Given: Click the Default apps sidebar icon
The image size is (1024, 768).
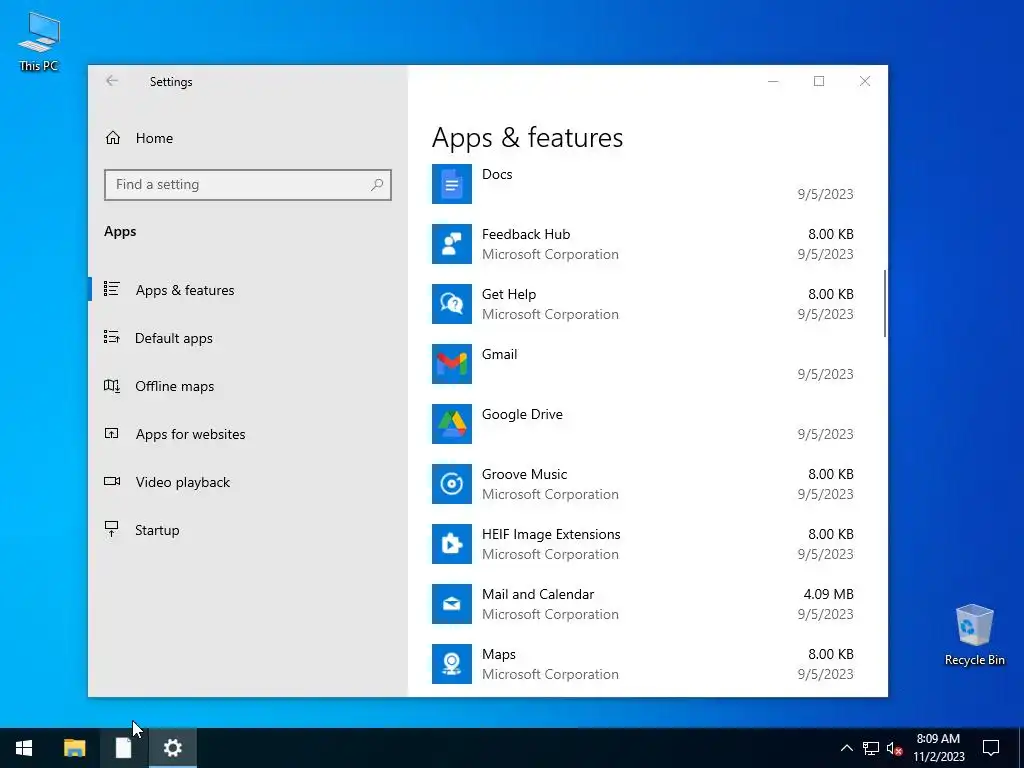Looking at the screenshot, I should [112, 337].
